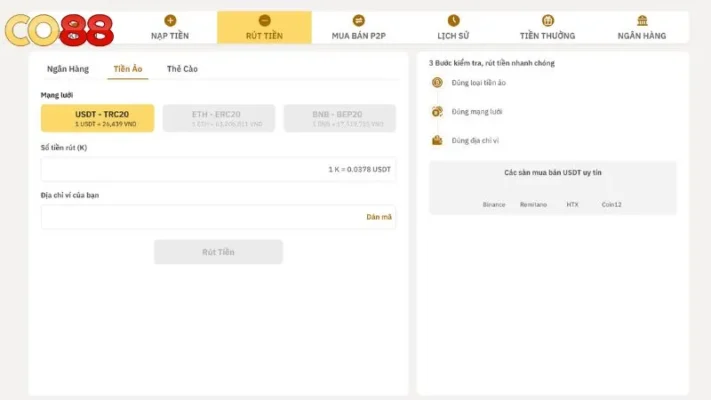Switch to the Ngân Hàng tab
This screenshot has height=400, width=711.
68,69
